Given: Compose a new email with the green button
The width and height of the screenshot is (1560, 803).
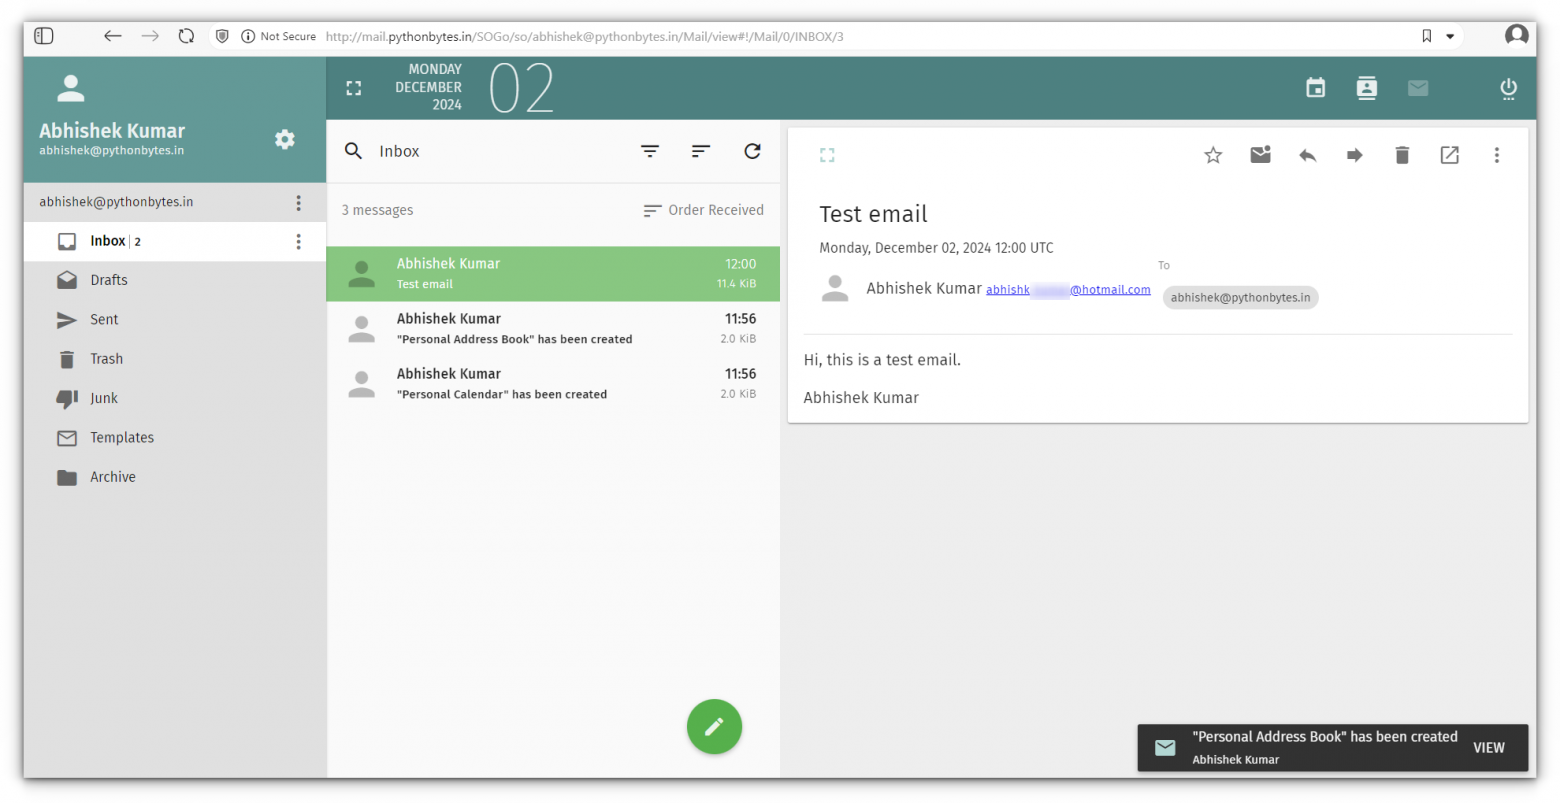Looking at the screenshot, I should [x=714, y=727].
